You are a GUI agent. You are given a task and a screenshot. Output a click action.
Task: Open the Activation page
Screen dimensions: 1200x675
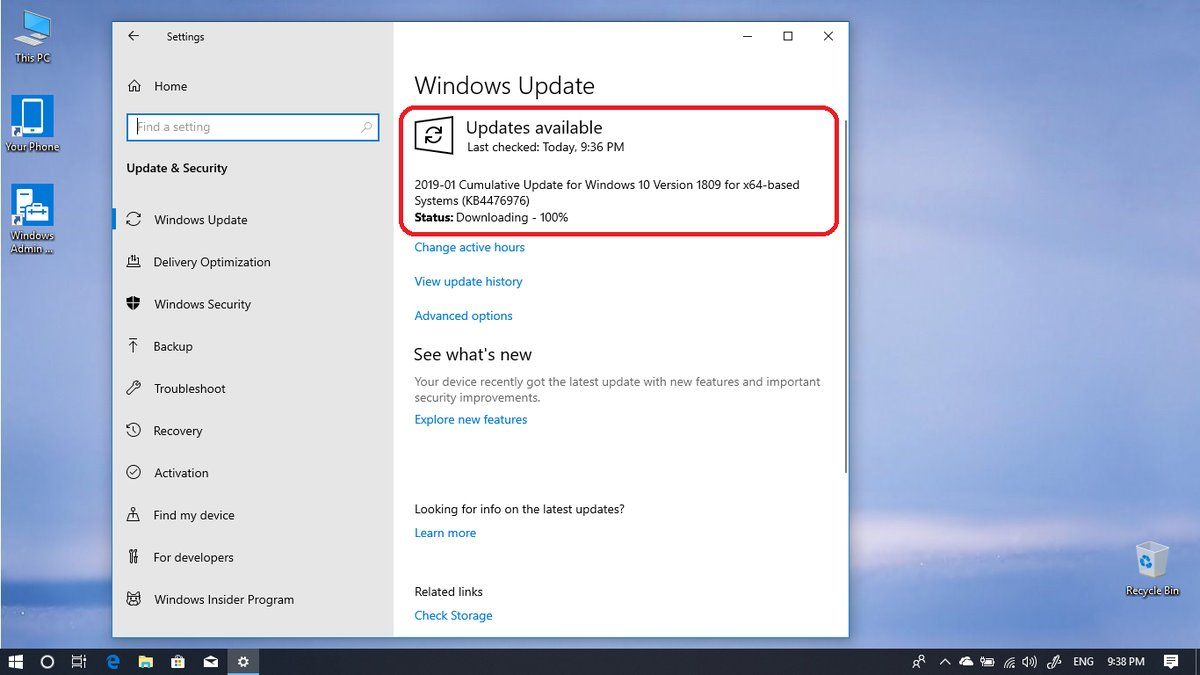(181, 473)
